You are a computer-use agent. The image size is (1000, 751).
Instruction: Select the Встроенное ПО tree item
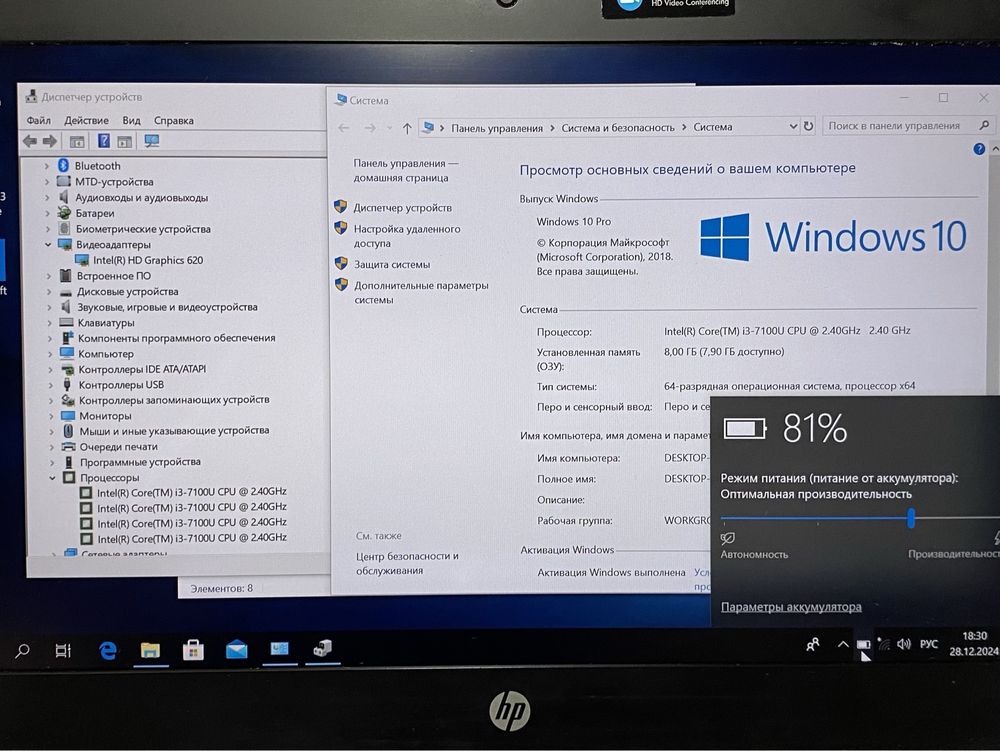(x=114, y=276)
